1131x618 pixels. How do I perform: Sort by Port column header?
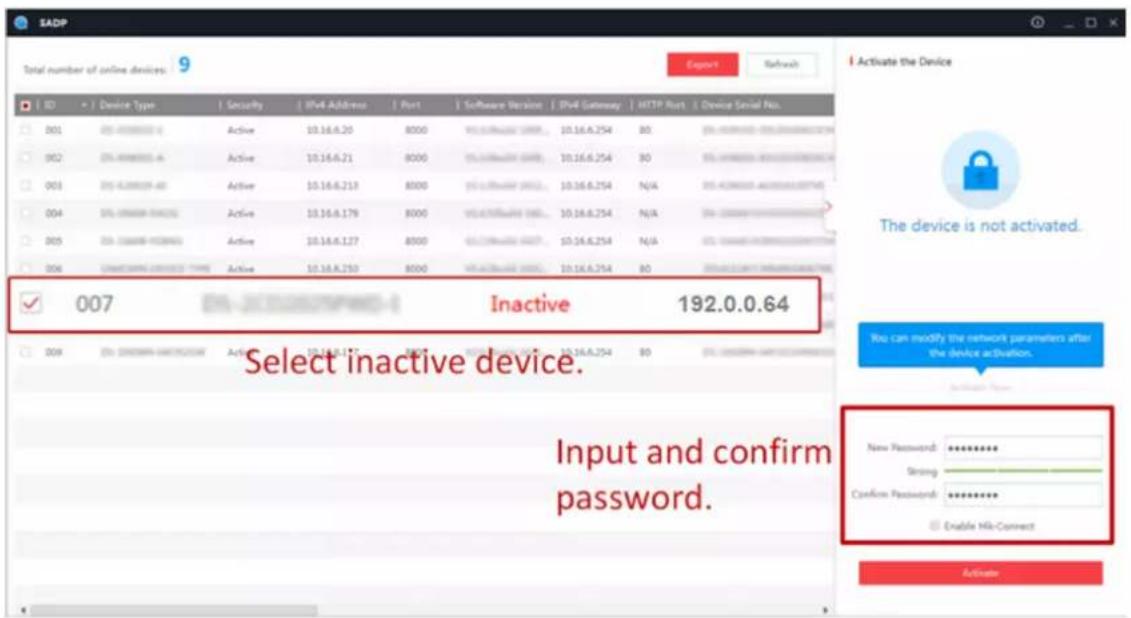click(x=410, y=105)
